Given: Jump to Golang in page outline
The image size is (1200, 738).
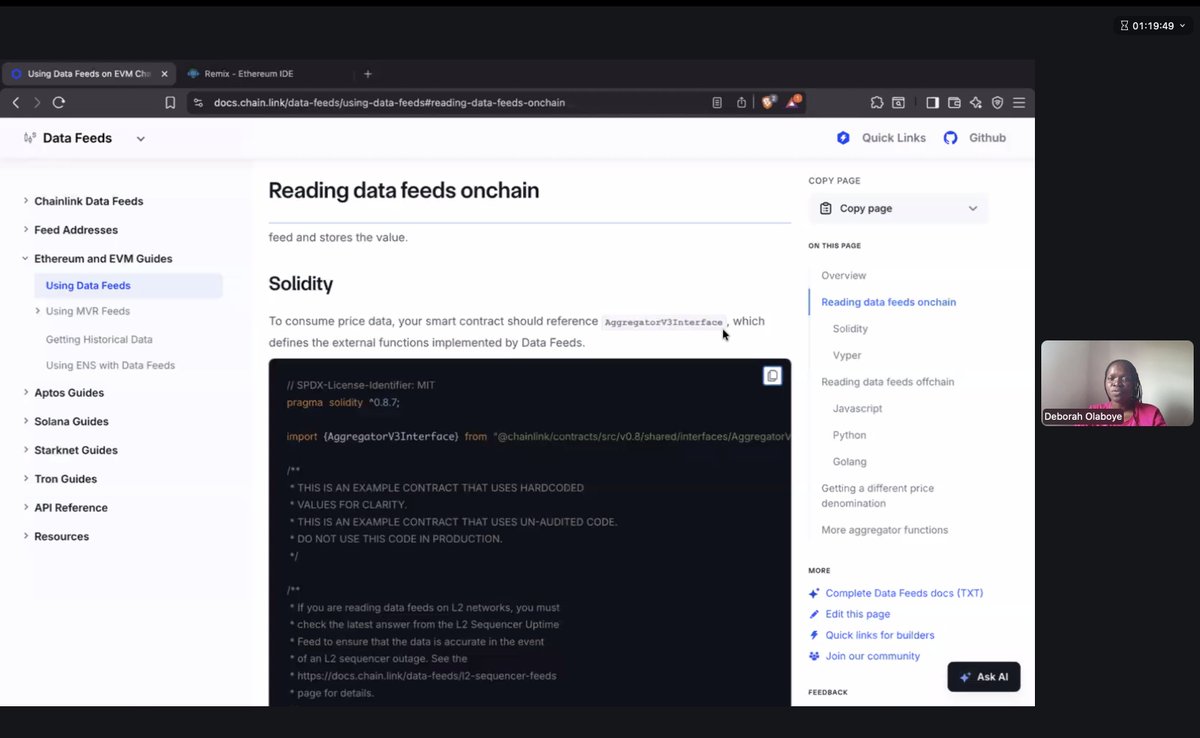Looking at the screenshot, I should click(x=851, y=462).
